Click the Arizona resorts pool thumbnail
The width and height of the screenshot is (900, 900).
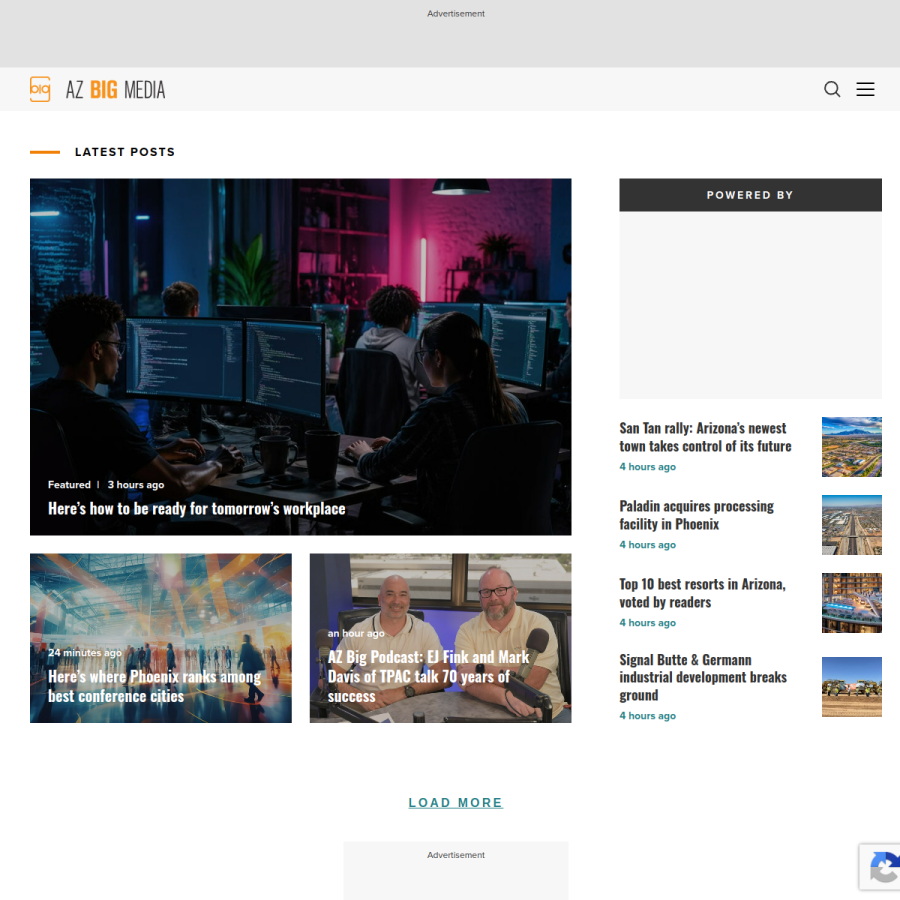pyautogui.click(x=851, y=603)
